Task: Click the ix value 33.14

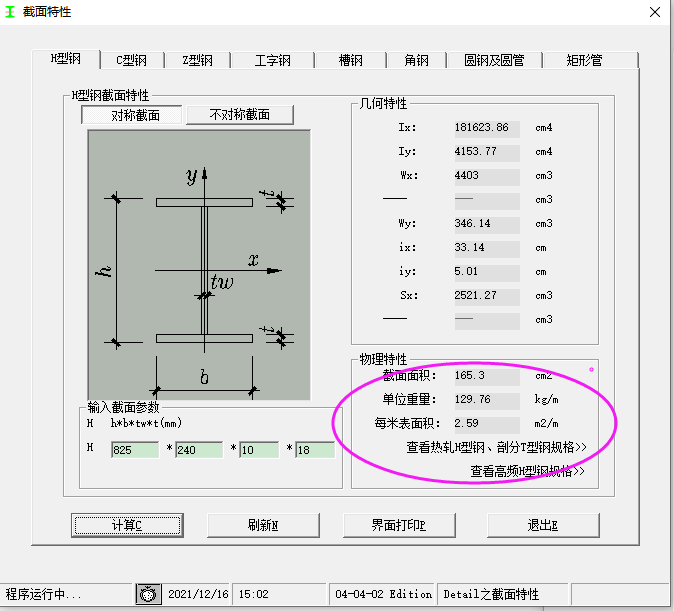Action: [x=487, y=248]
